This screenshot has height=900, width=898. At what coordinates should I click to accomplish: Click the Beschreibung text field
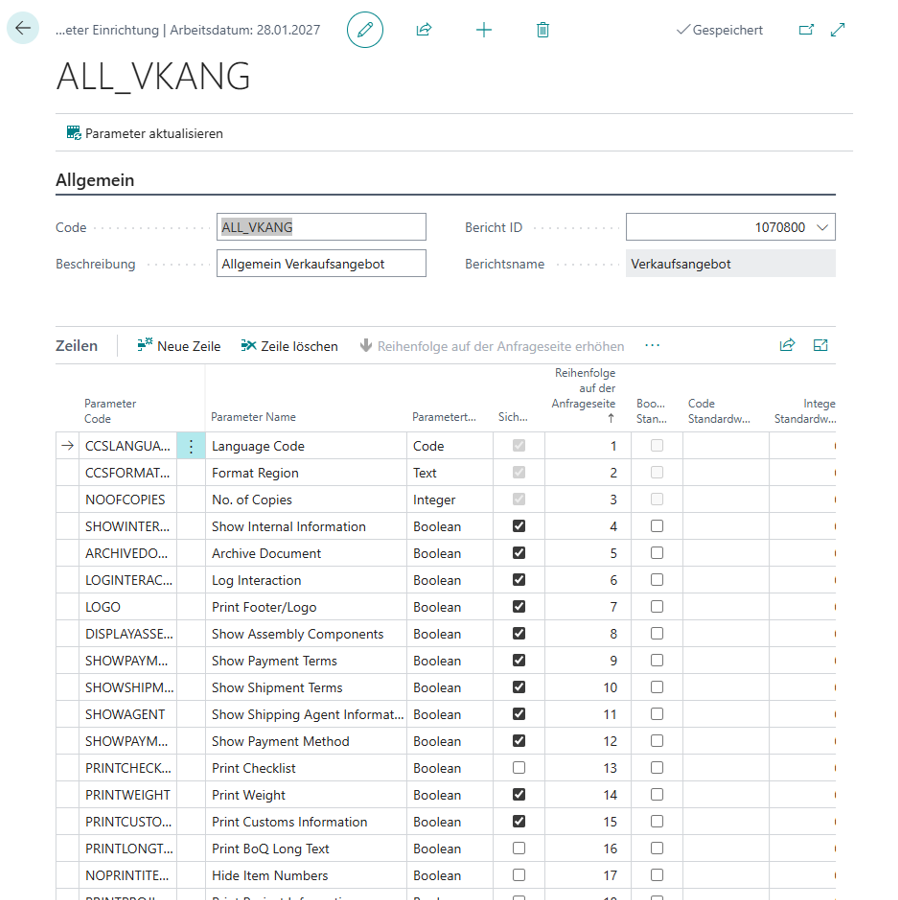321,264
